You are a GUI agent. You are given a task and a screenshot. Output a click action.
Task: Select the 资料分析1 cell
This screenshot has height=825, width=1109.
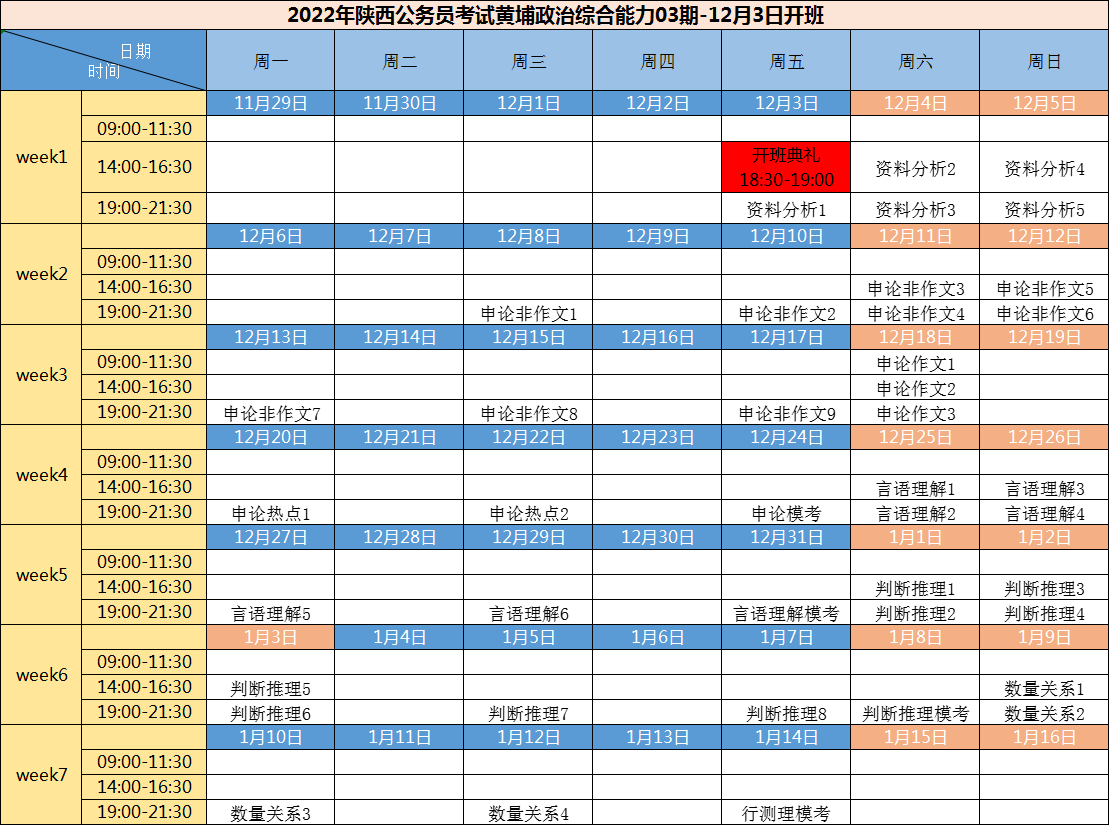786,210
